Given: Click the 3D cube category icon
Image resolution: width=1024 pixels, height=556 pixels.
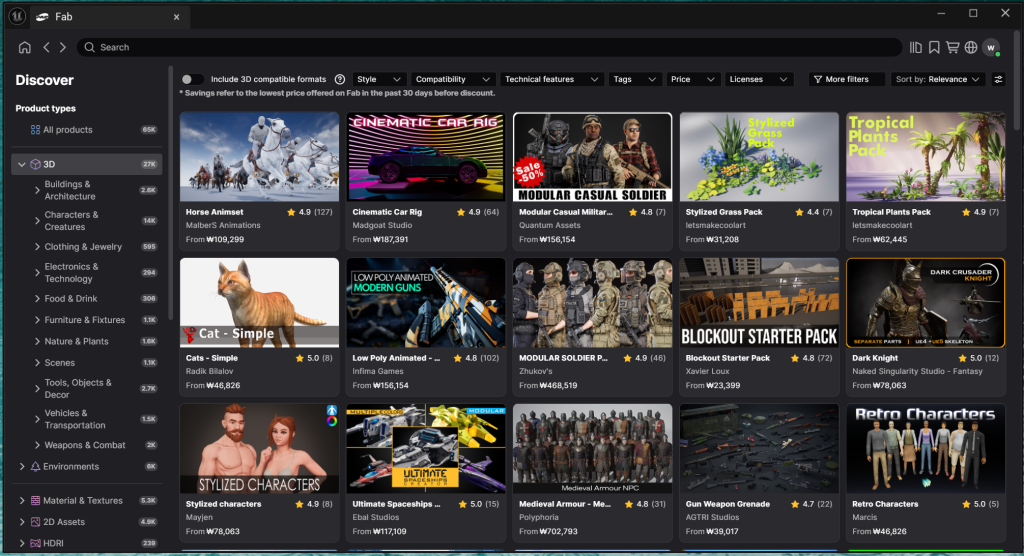Looking at the screenshot, I should point(36,164).
